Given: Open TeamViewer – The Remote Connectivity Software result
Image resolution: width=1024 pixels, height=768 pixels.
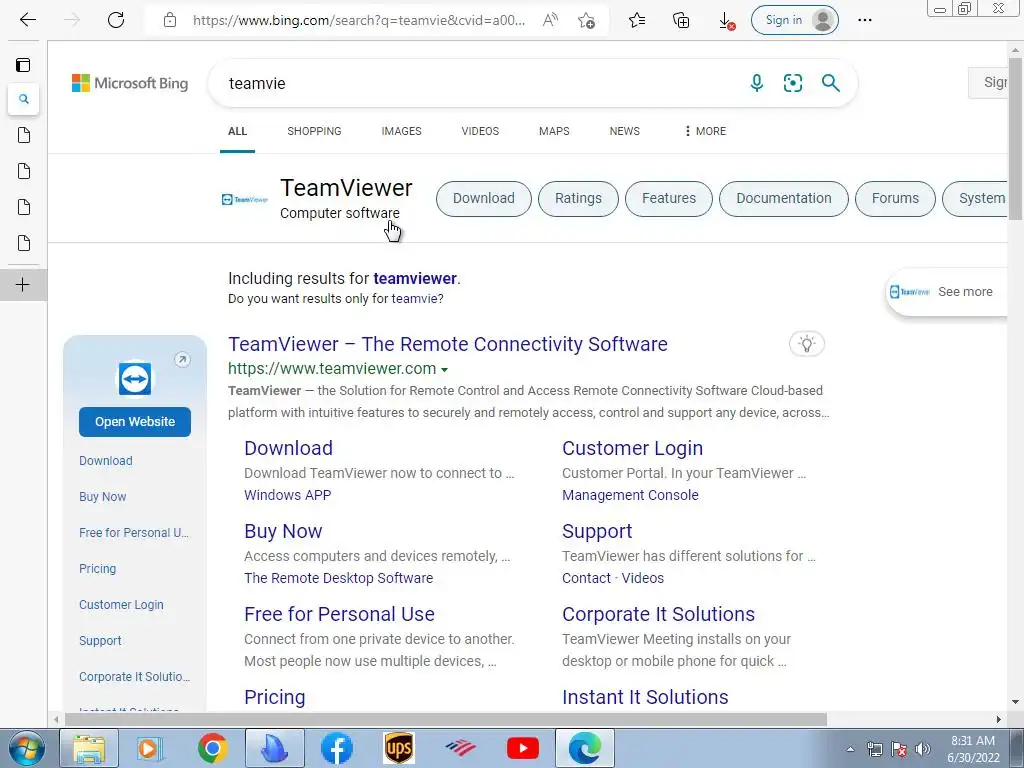Looking at the screenshot, I should (447, 344).
